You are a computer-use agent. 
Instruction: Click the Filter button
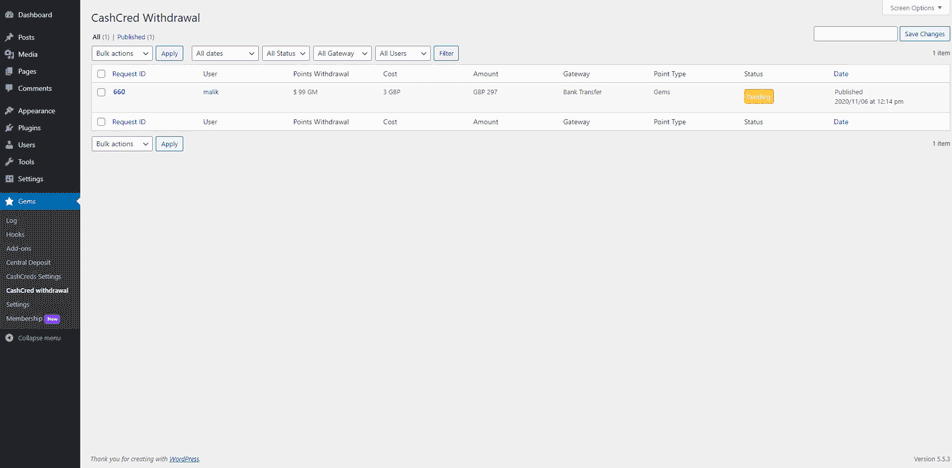[446, 53]
